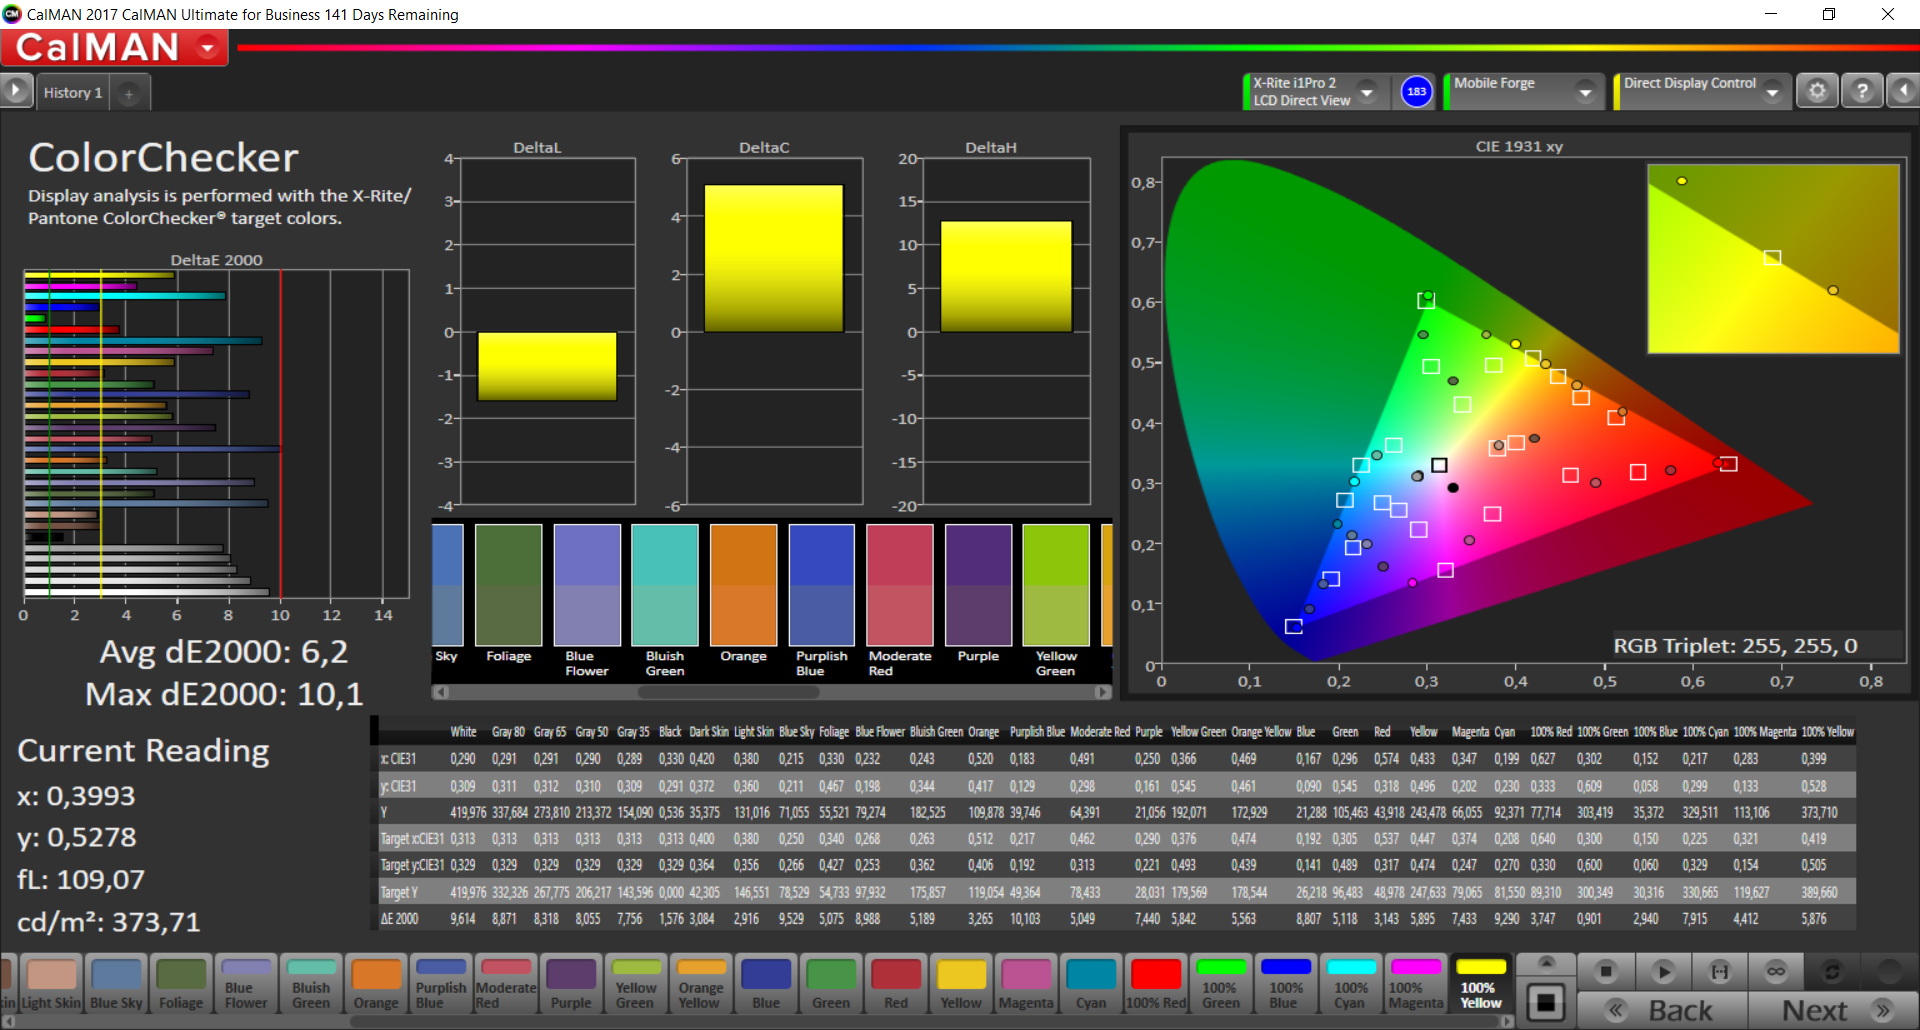
Task: Select the bottom Blue patch button
Action: coord(766,984)
